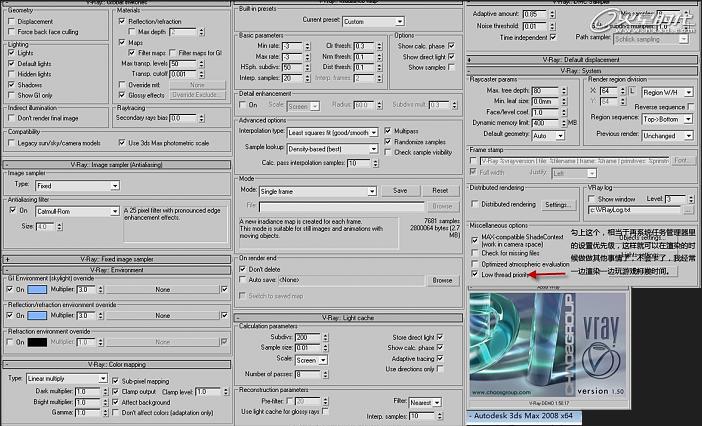Disable the Default lights checkbox

point(12,64)
